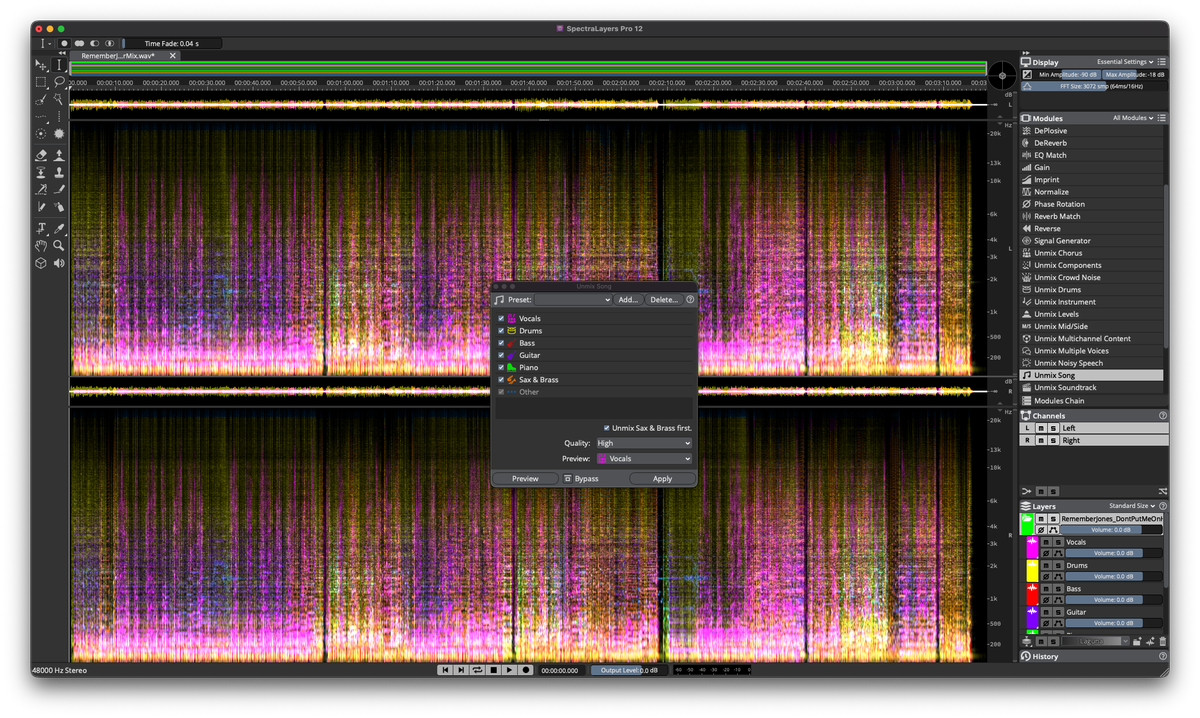Click the Apply button

point(662,479)
